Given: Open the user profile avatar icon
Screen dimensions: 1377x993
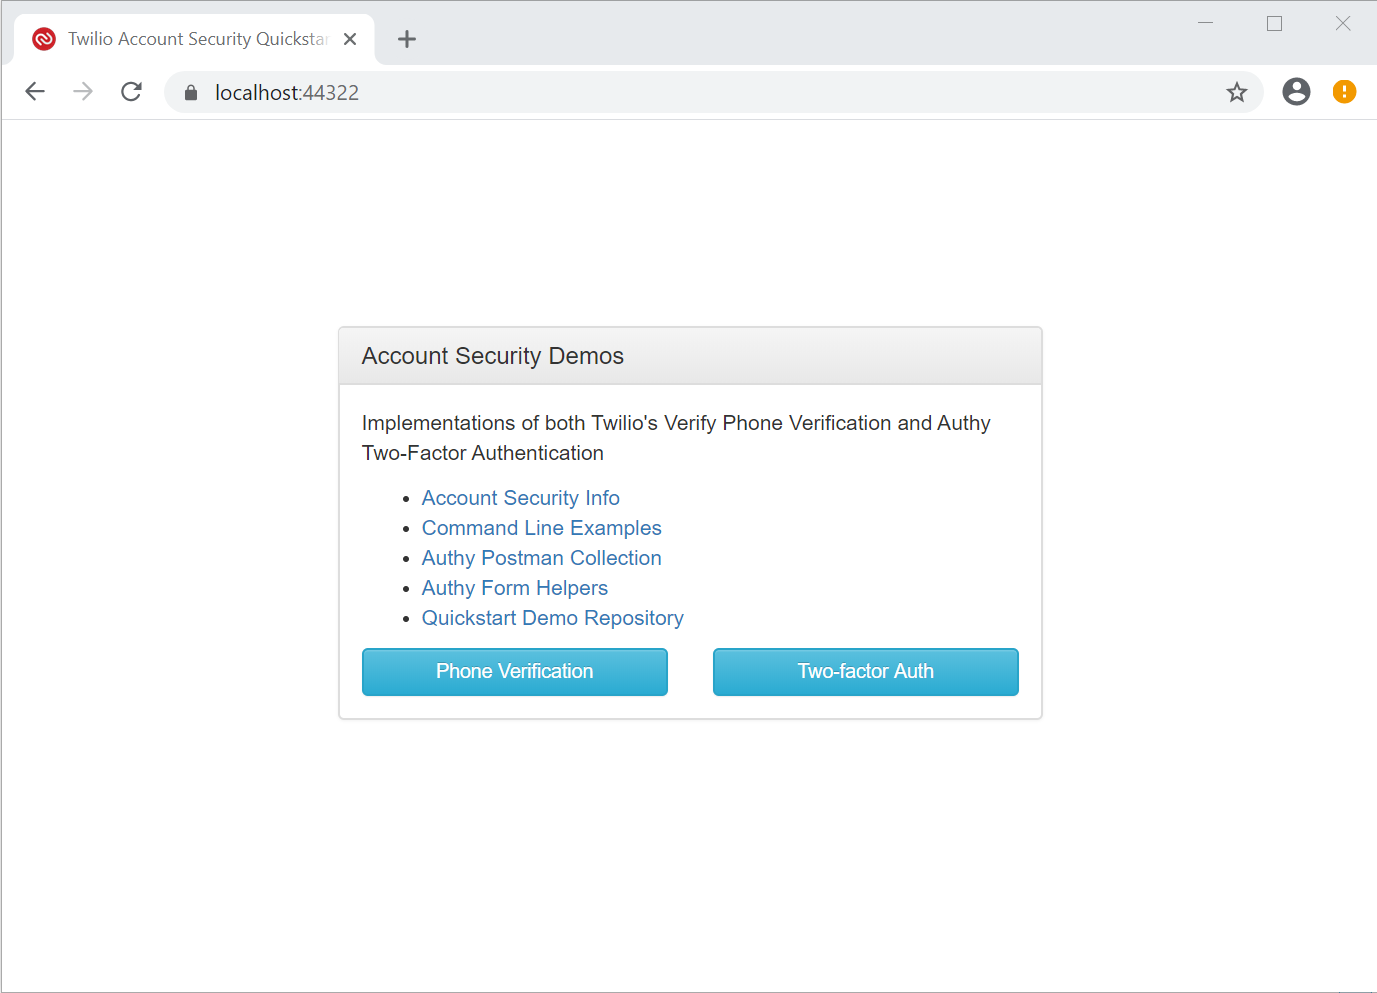Looking at the screenshot, I should point(1296,92).
